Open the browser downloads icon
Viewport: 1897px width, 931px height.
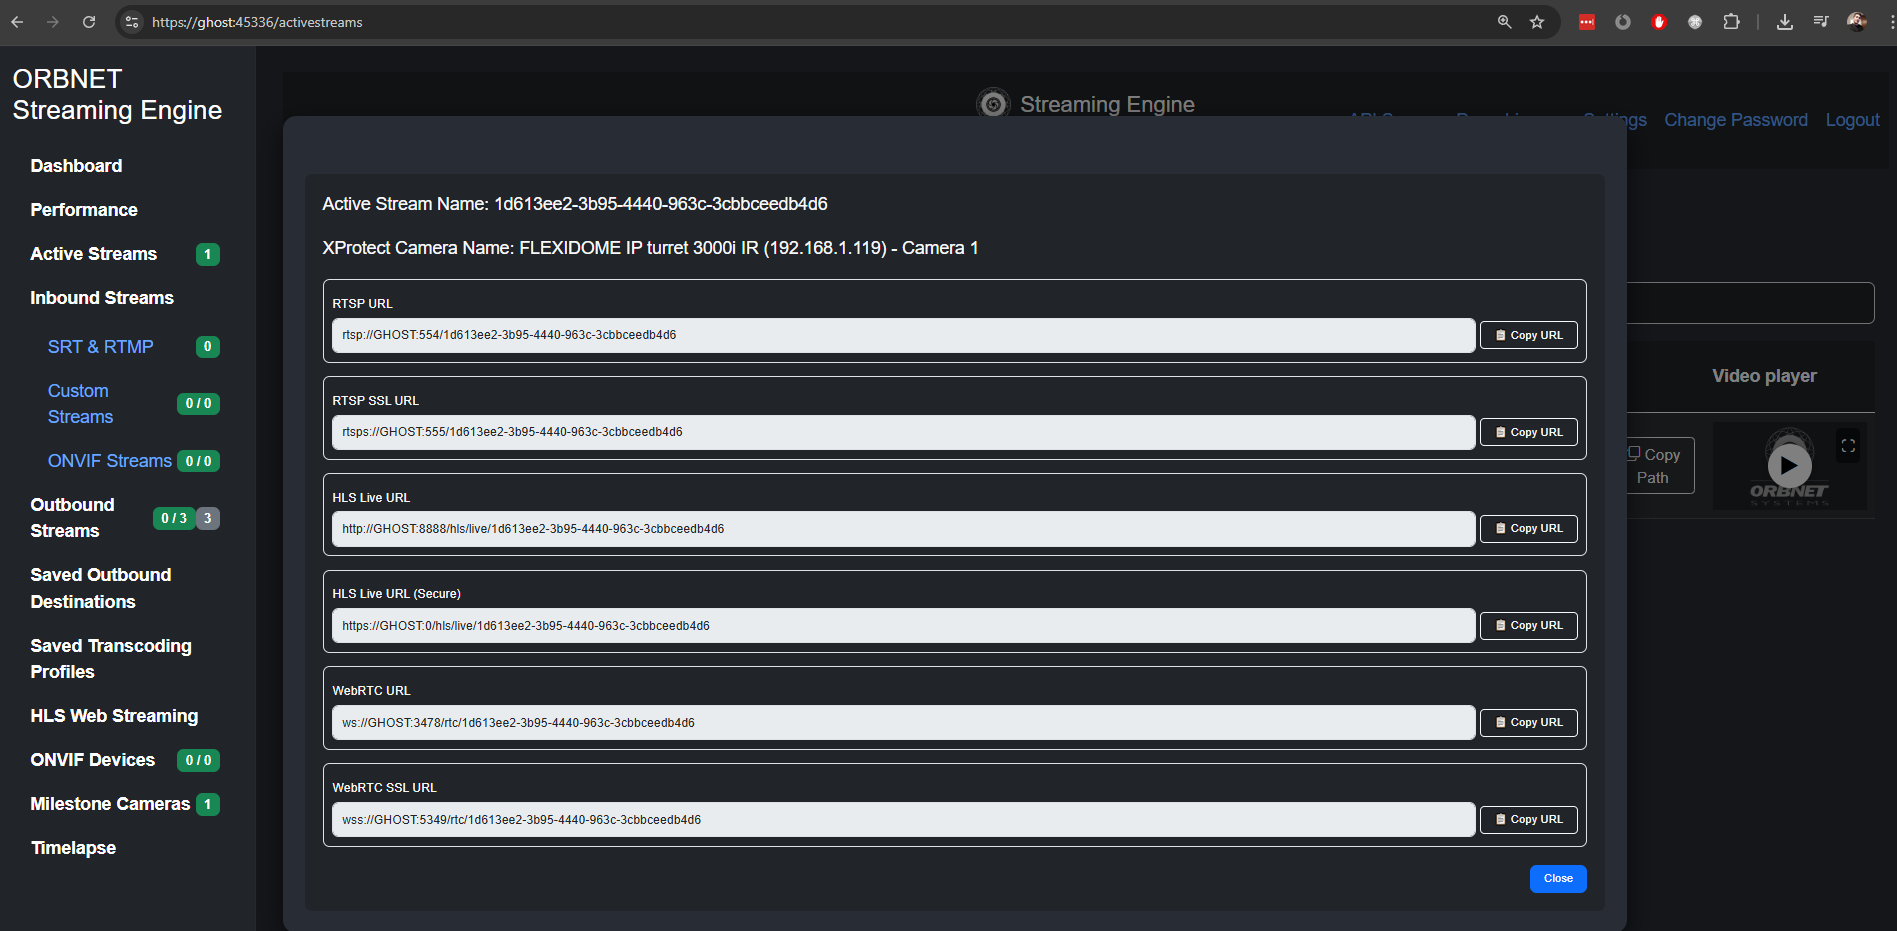pos(1784,22)
